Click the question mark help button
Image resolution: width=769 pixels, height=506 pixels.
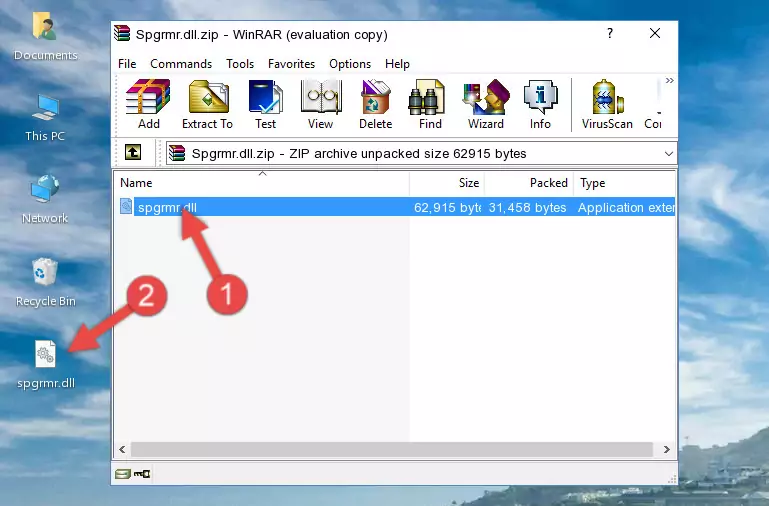(610, 33)
